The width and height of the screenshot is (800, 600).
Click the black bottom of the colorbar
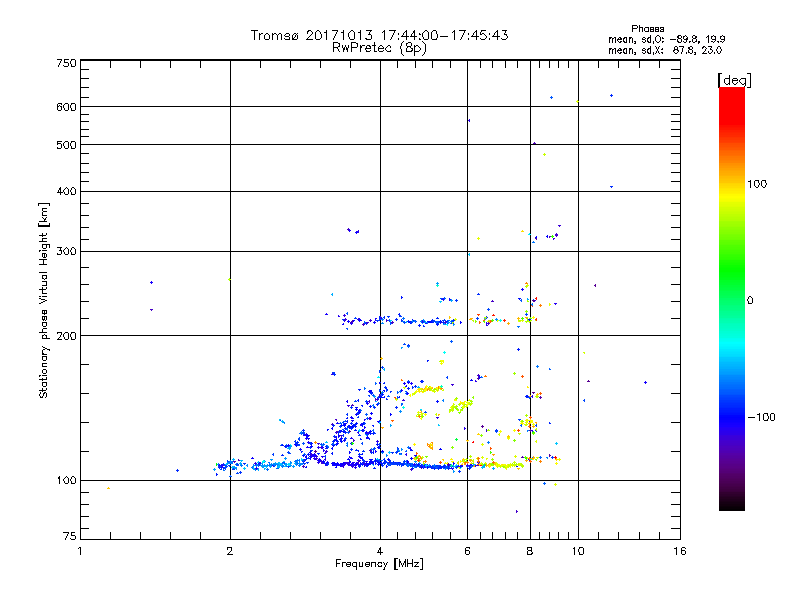pyautogui.click(x=732, y=503)
